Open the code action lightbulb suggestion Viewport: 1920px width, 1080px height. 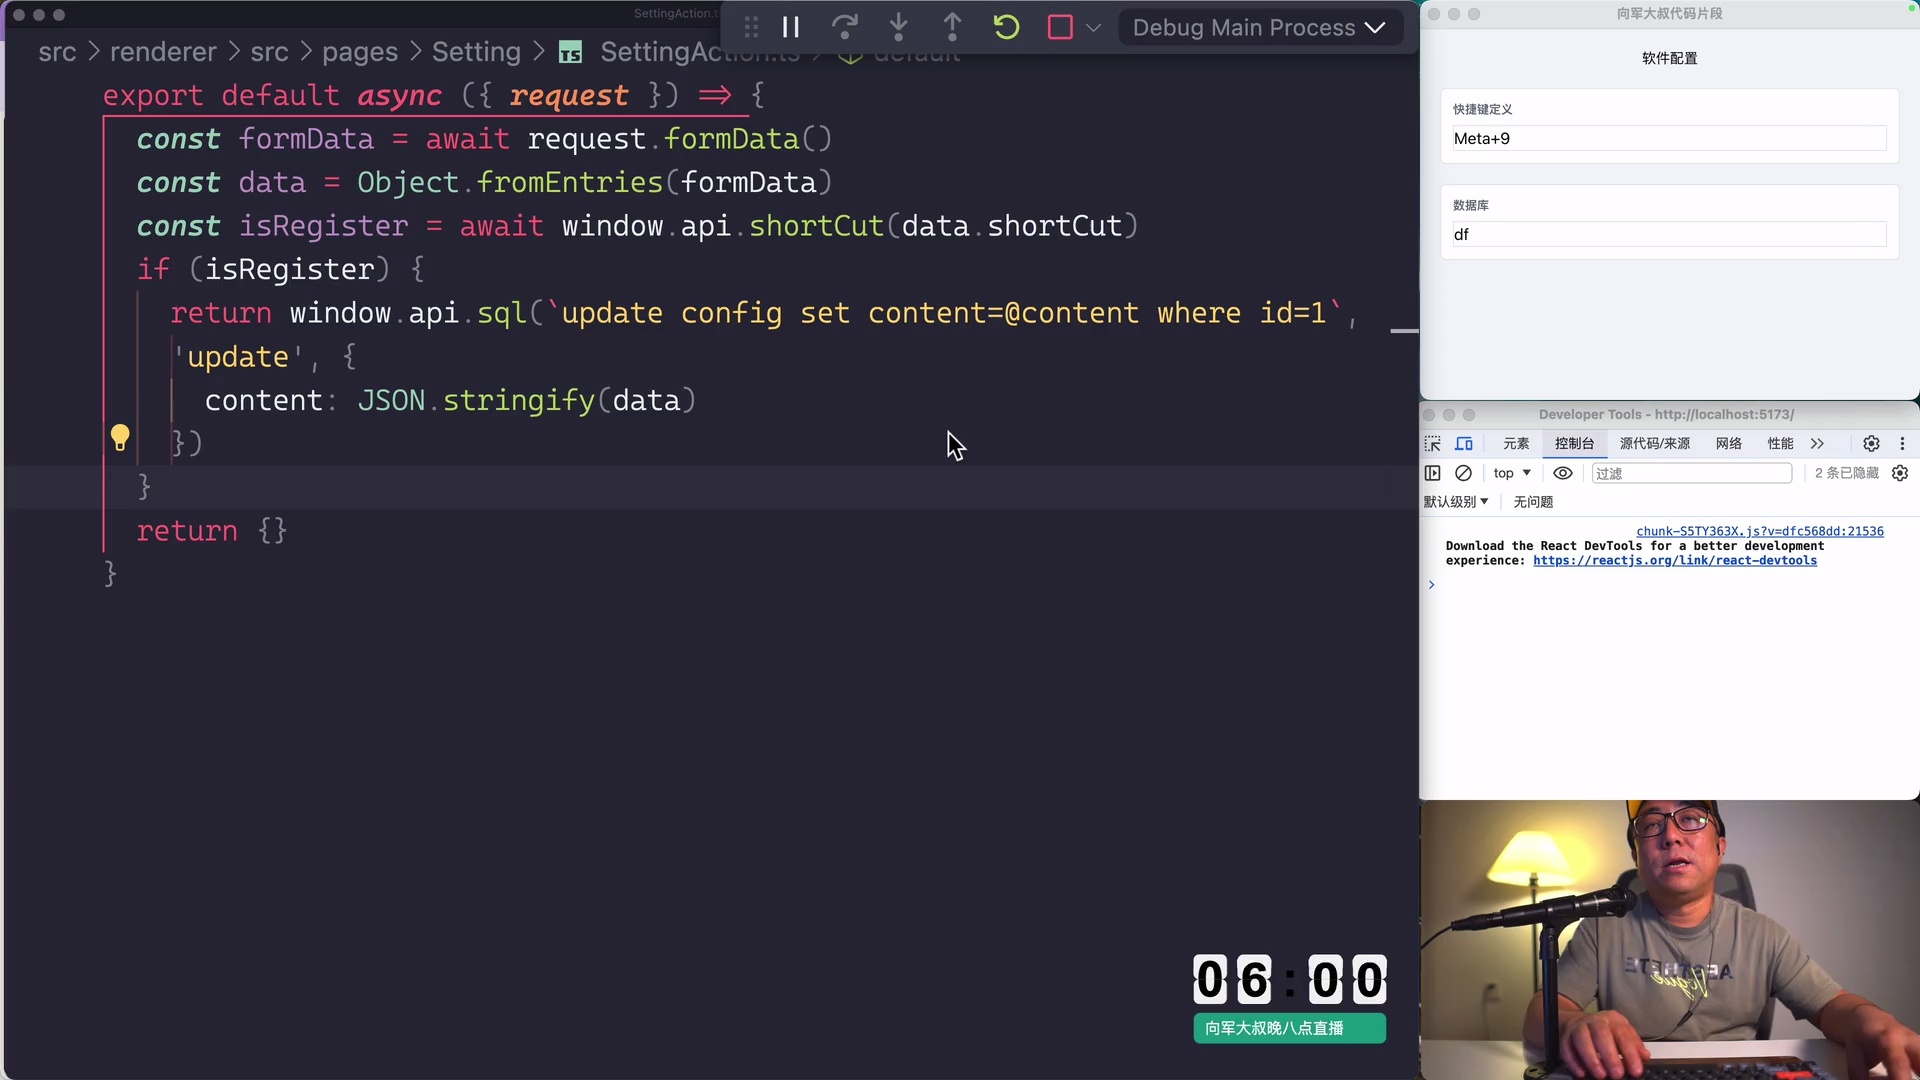point(120,437)
